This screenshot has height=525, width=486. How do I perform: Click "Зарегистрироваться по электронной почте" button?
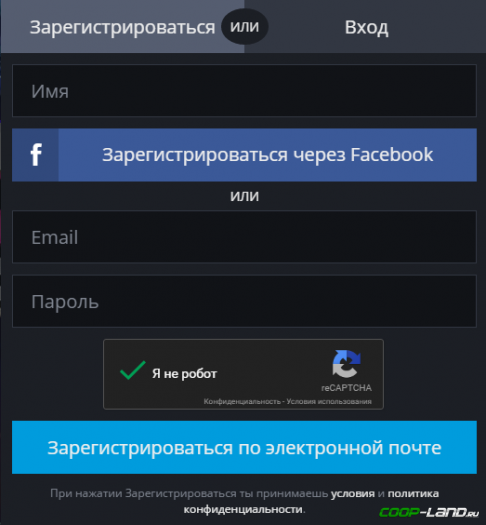pos(244,448)
